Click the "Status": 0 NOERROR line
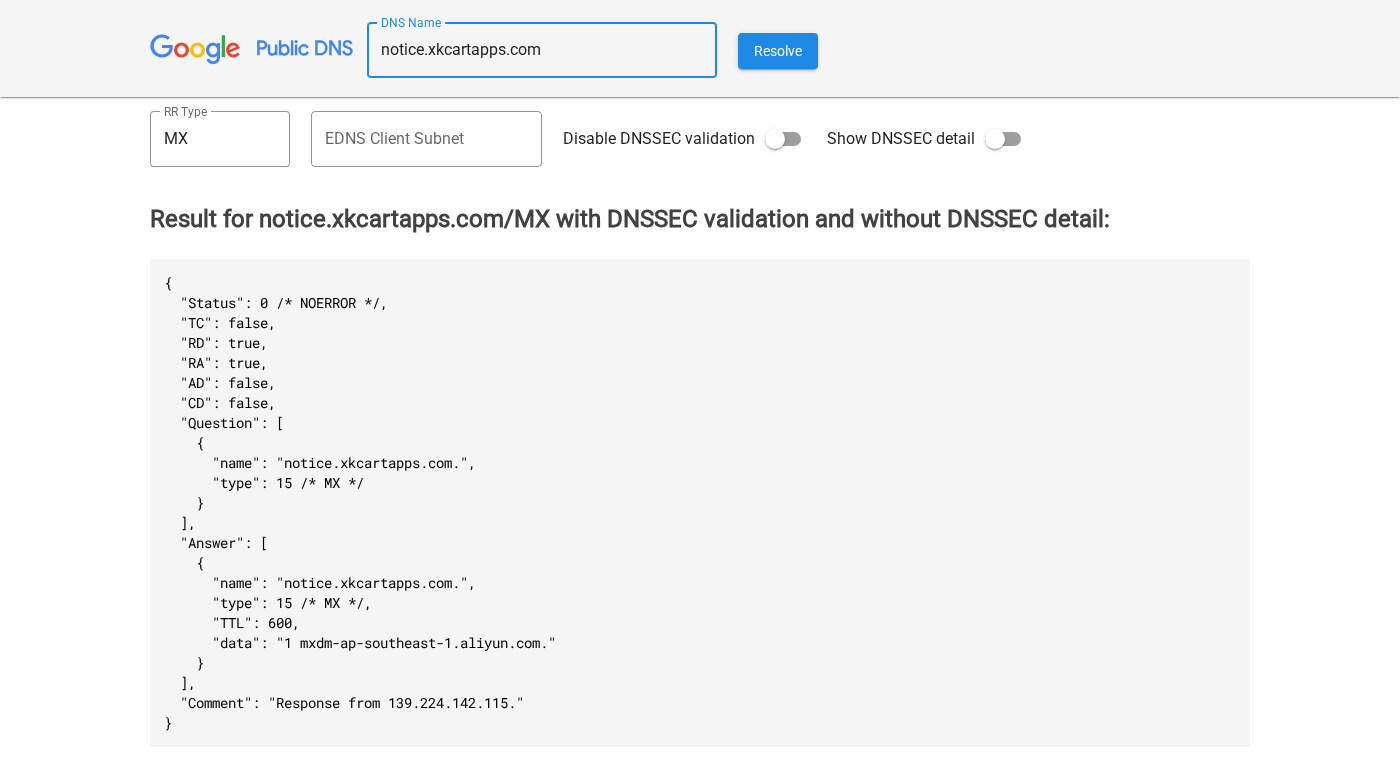The image size is (1400, 760). (284, 303)
